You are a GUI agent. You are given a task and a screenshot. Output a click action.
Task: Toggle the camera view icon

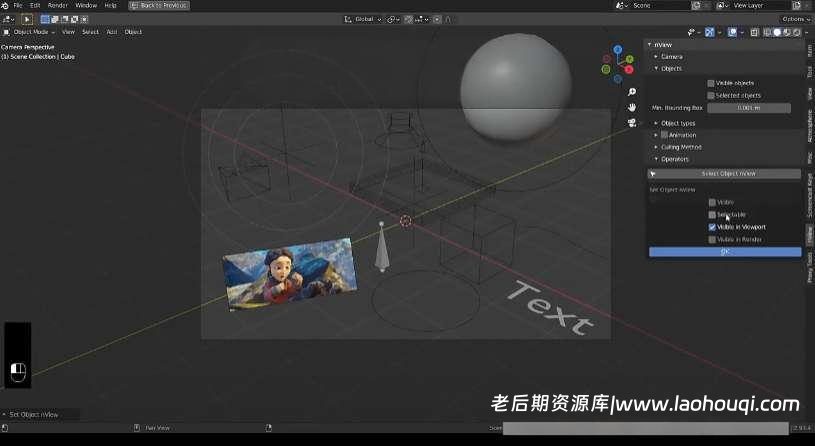coord(632,123)
